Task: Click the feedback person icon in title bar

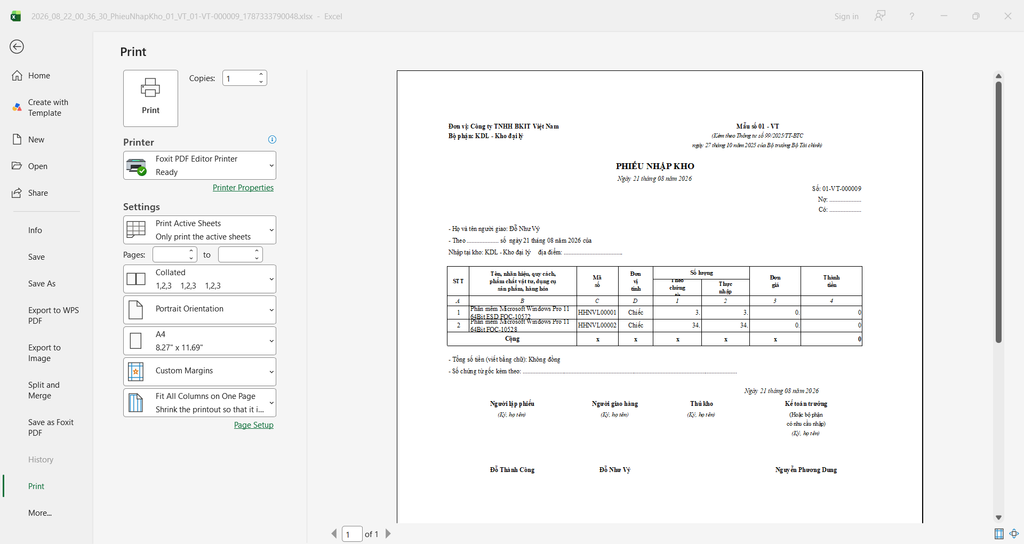Action: [880, 16]
